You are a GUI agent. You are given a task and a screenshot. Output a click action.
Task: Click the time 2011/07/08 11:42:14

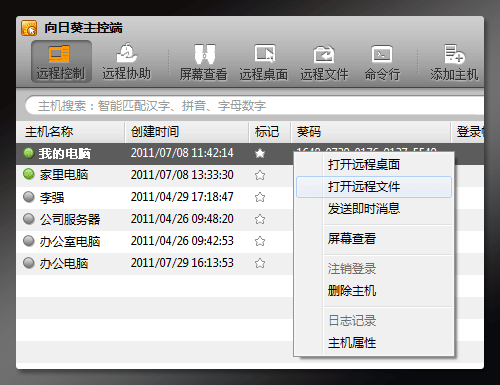(x=182, y=153)
